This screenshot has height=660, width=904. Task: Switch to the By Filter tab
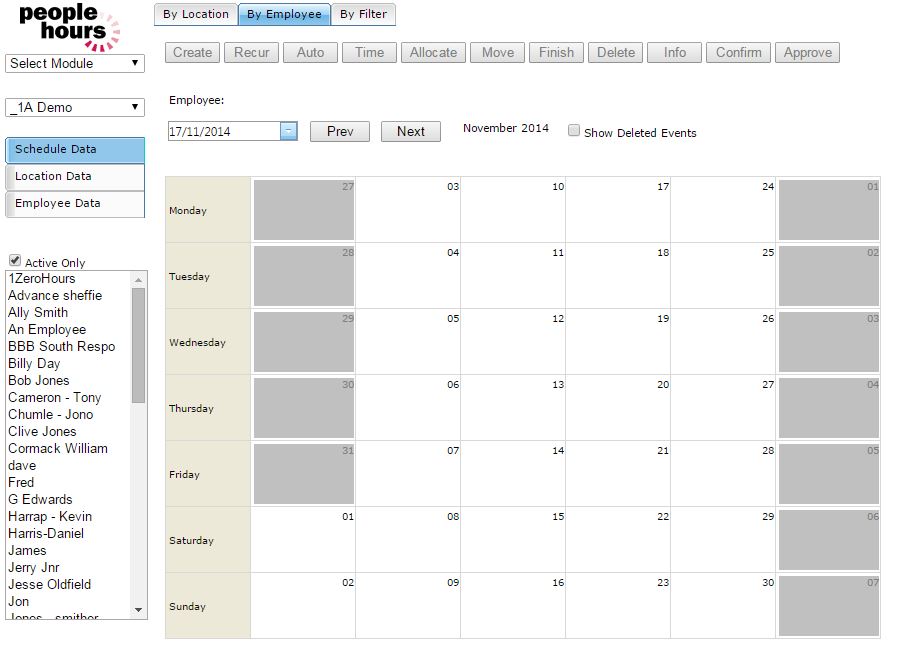click(x=363, y=14)
